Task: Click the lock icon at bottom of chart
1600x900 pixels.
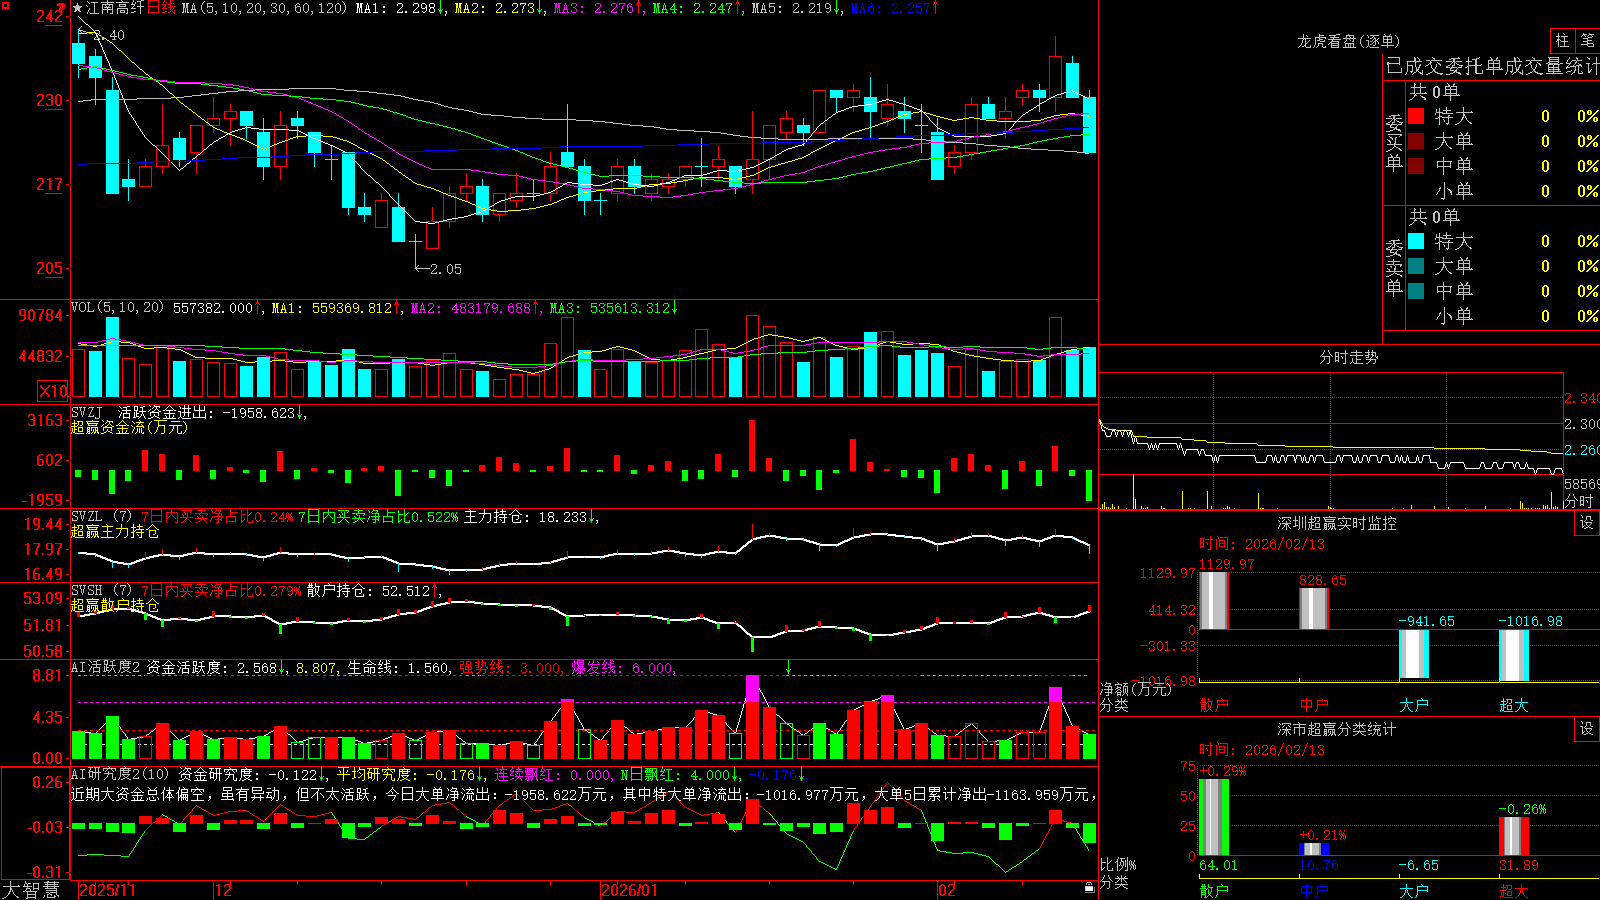Action: pos(1089,888)
